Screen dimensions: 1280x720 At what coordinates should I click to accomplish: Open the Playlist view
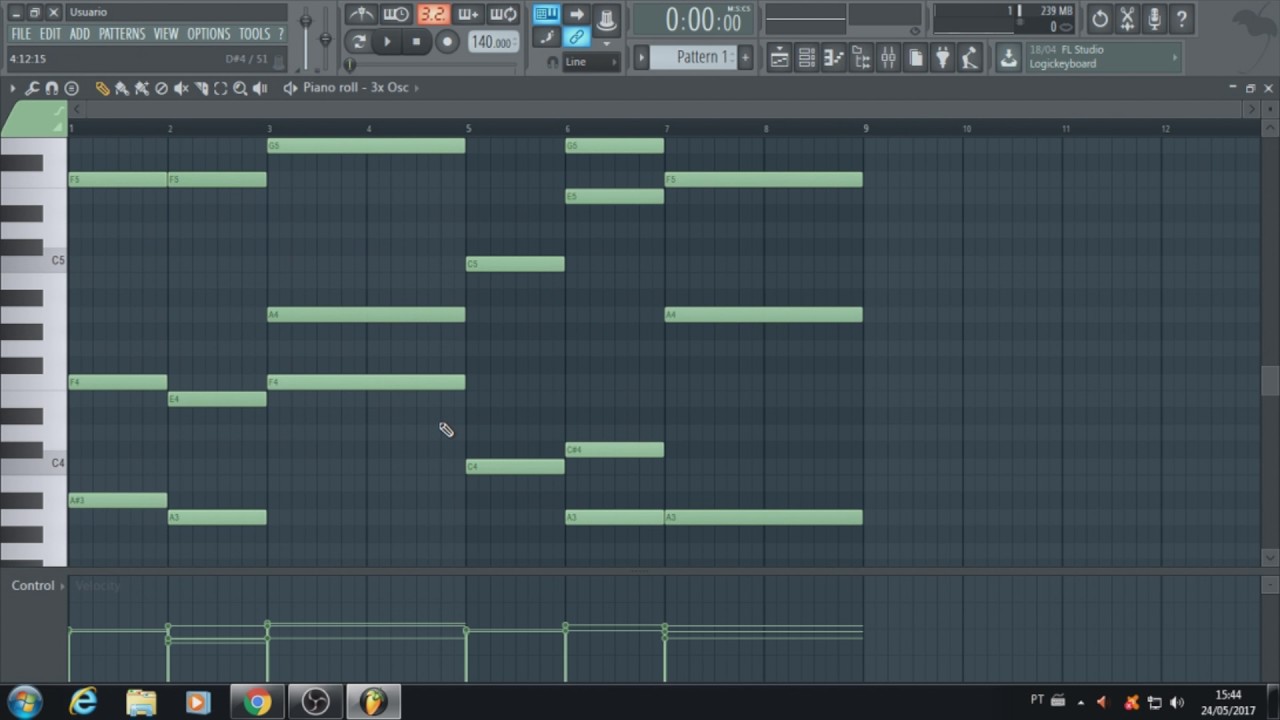[x=779, y=58]
